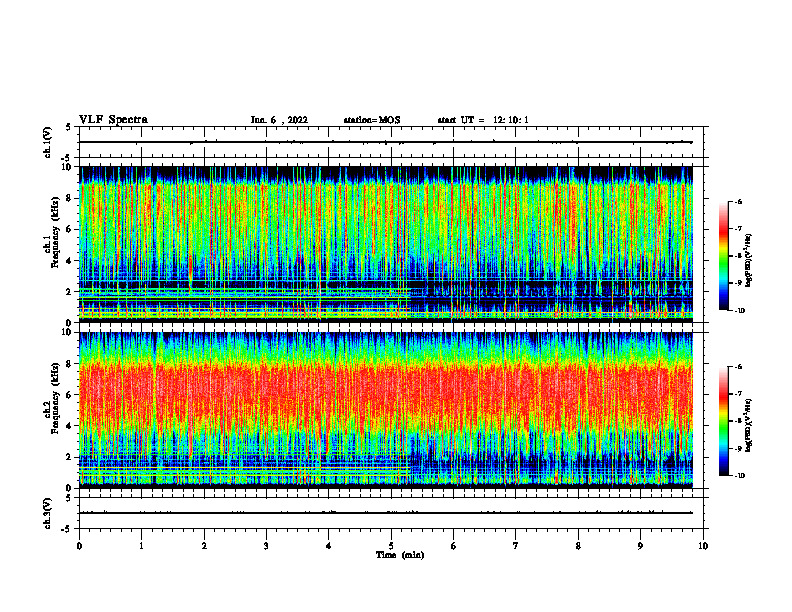Click the ch.3 voltage waveform strip
This screenshot has height=612, width=792.
click(x=393, y=513)
